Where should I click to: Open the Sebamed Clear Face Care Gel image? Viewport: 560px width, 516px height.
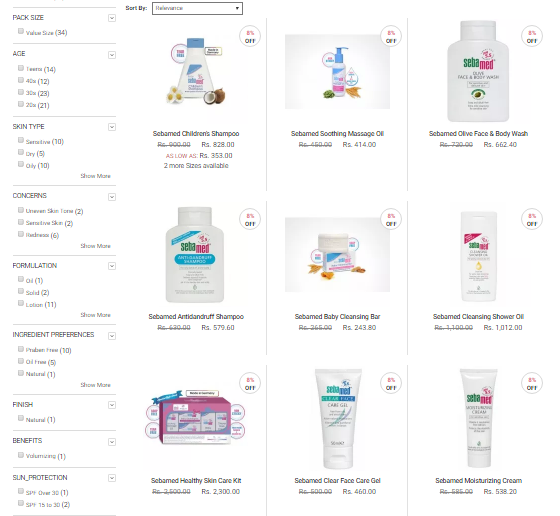338,419
